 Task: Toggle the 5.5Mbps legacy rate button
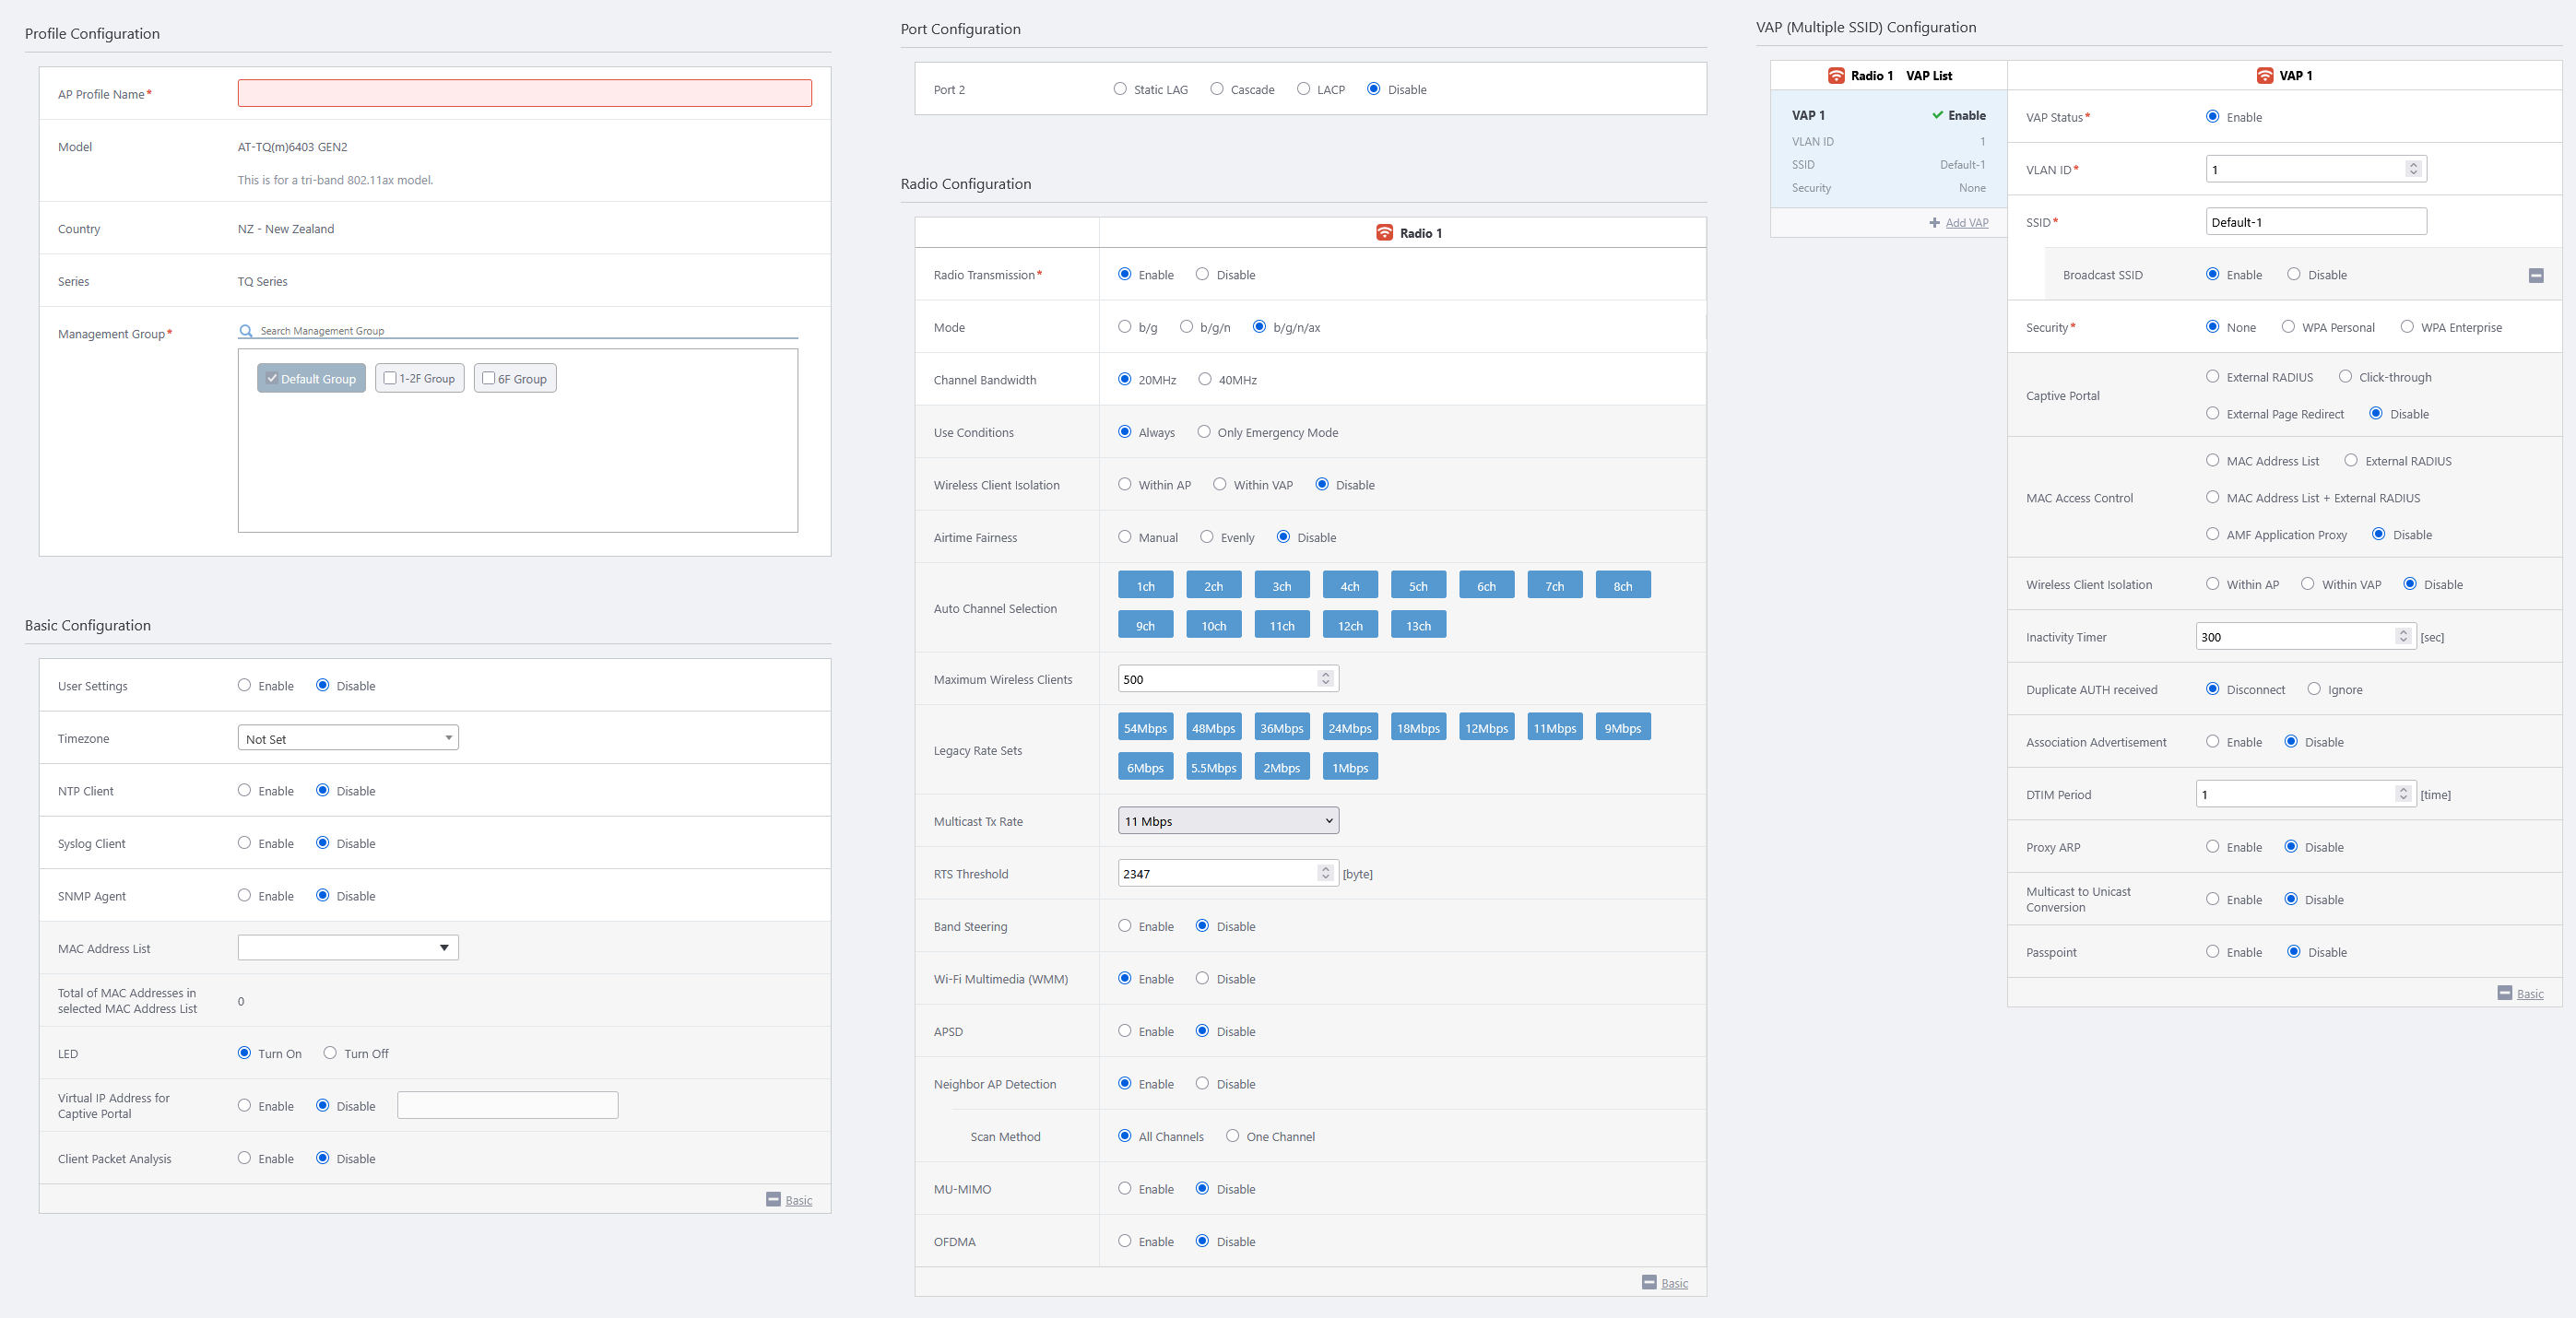[x=1214, y=768]
